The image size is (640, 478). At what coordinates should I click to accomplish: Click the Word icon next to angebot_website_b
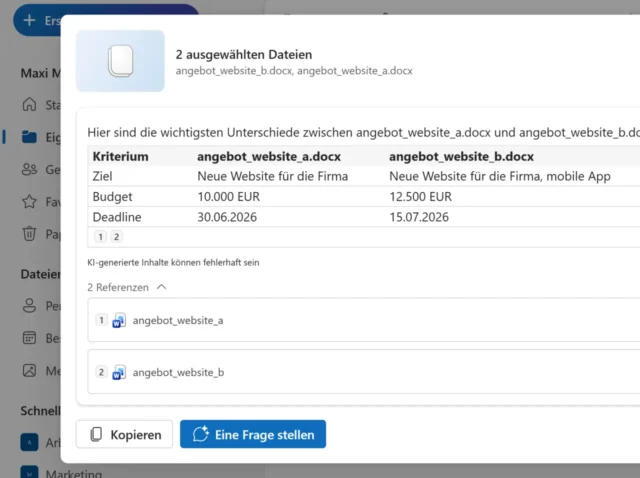coord(119,372)
